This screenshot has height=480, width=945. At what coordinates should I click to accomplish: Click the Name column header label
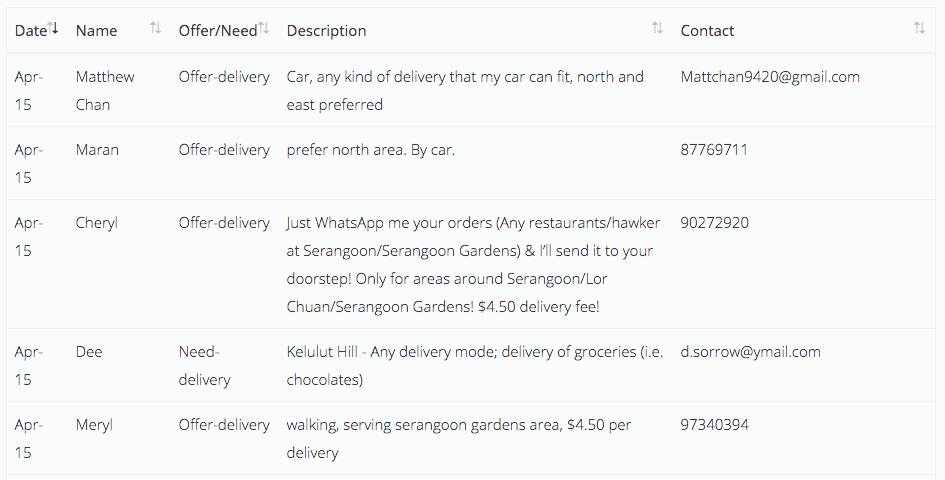(x=96, y=31)
